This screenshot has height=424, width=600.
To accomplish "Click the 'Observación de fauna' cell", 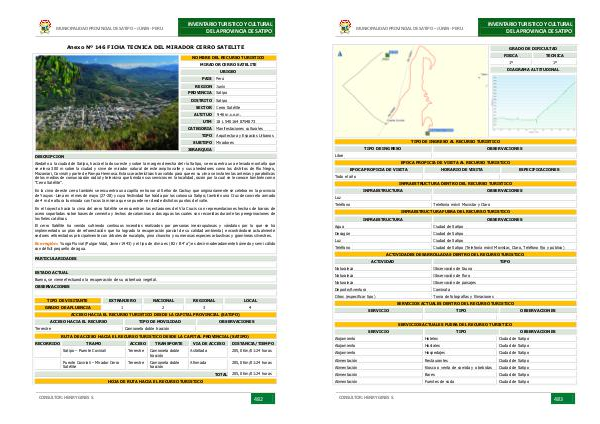I will click(504, 269).
